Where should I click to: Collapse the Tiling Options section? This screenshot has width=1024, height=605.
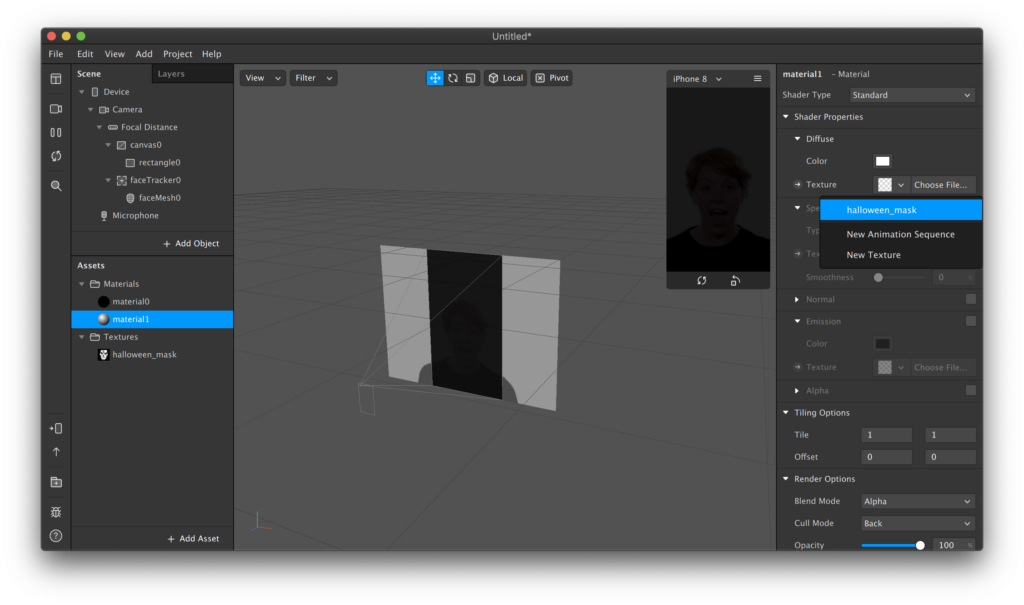tap(786, 413)
